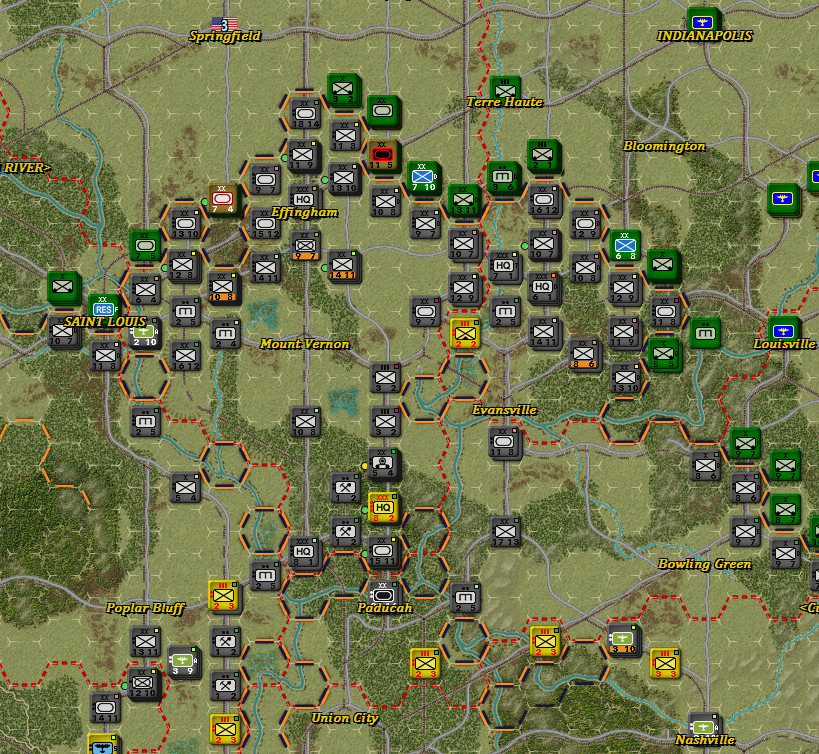Select blue air counter southeast of Bloomington
Screen dimensions: 819x754
(783, 199)
